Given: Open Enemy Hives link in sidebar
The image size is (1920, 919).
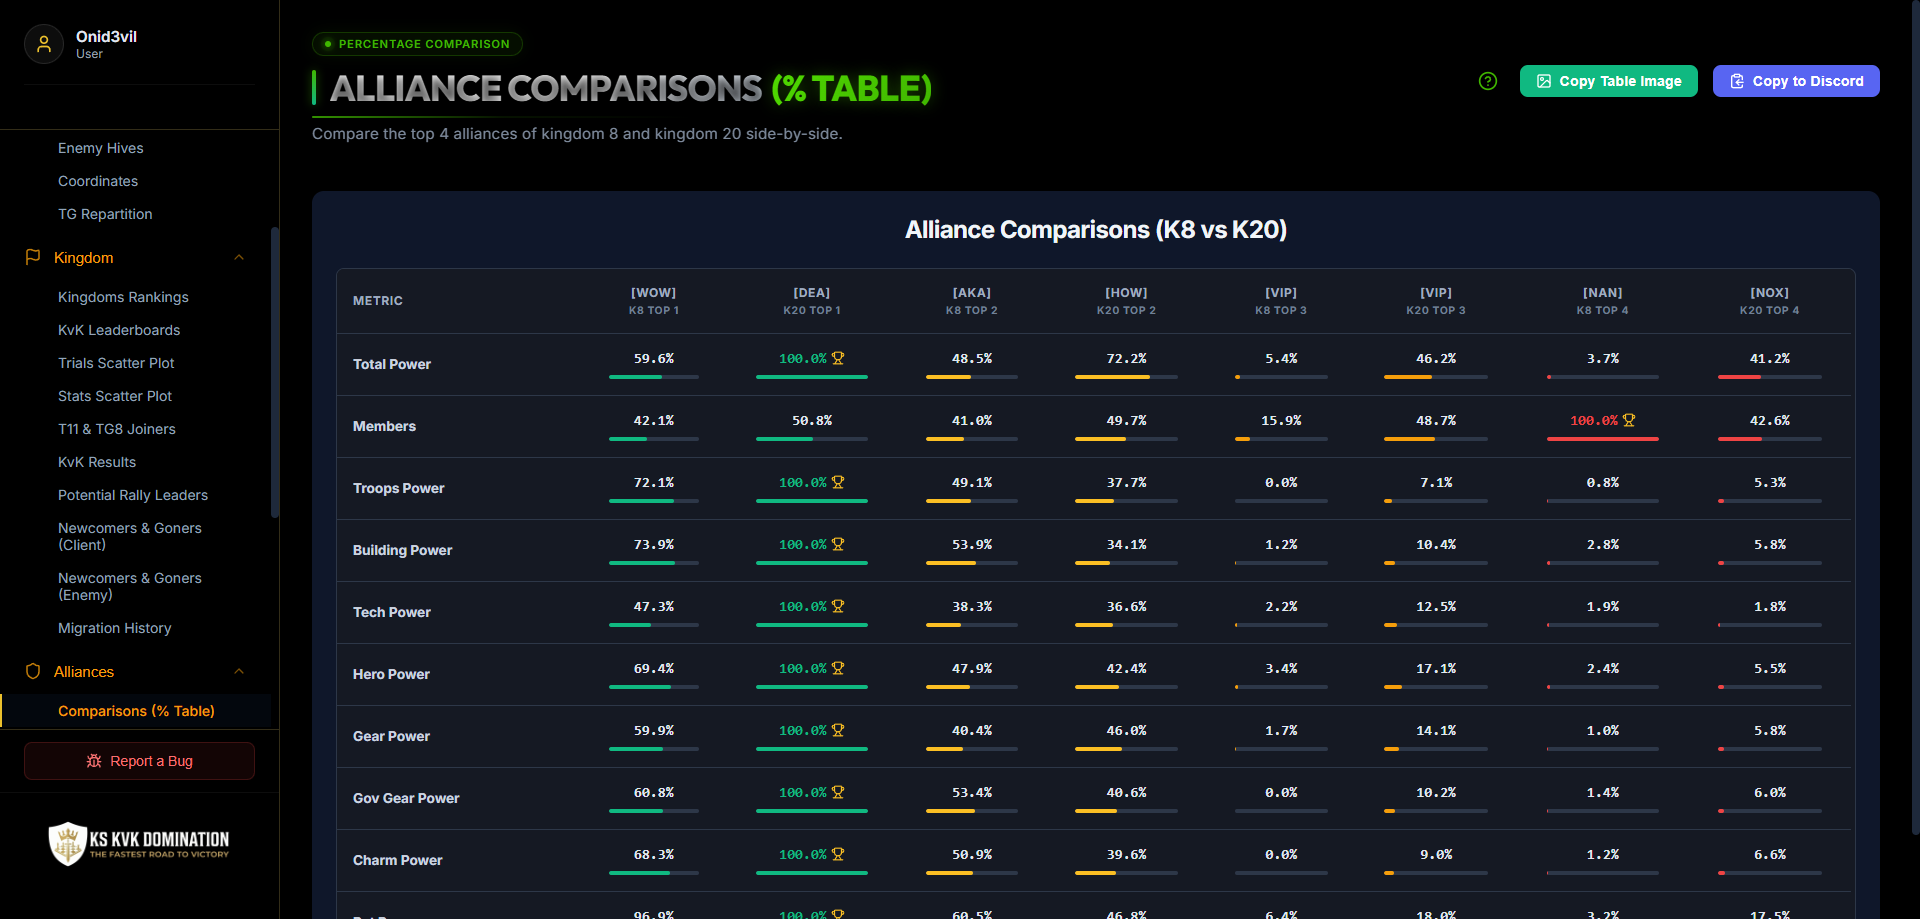Looking at the screenshot, I should (101, 148).
